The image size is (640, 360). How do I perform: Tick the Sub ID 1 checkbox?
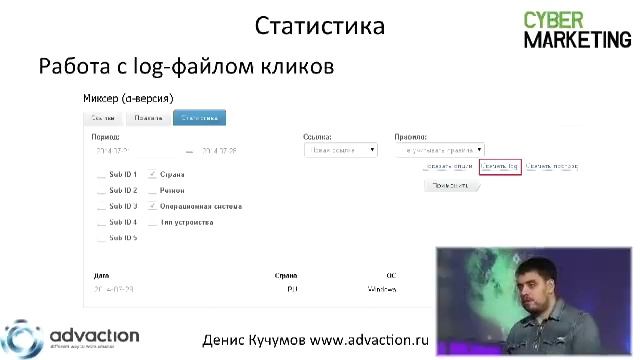[101, 175]
